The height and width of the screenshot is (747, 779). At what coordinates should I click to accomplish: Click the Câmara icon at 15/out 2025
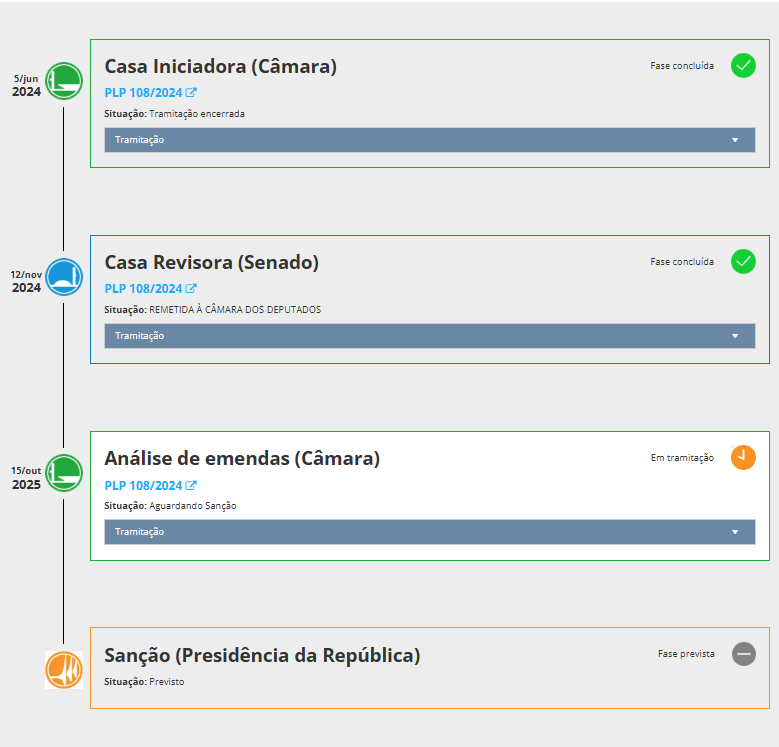coord(65,472)
